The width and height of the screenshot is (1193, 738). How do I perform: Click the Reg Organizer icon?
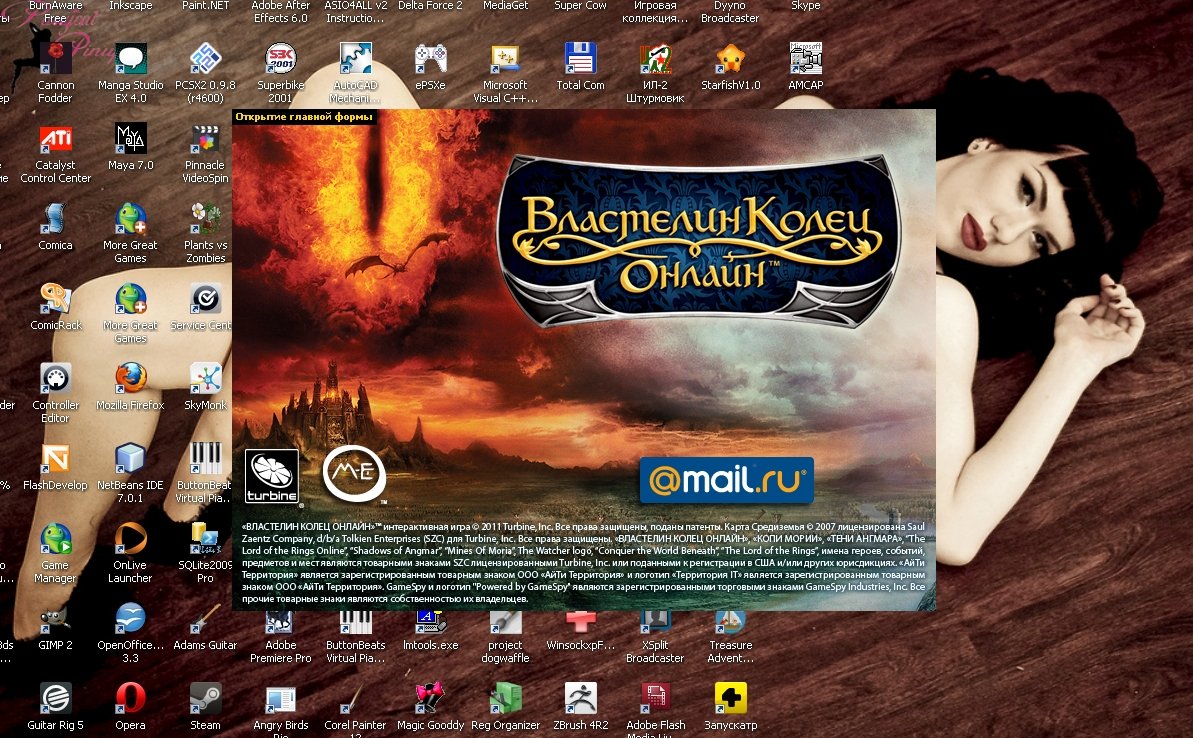tap(505, 698)
